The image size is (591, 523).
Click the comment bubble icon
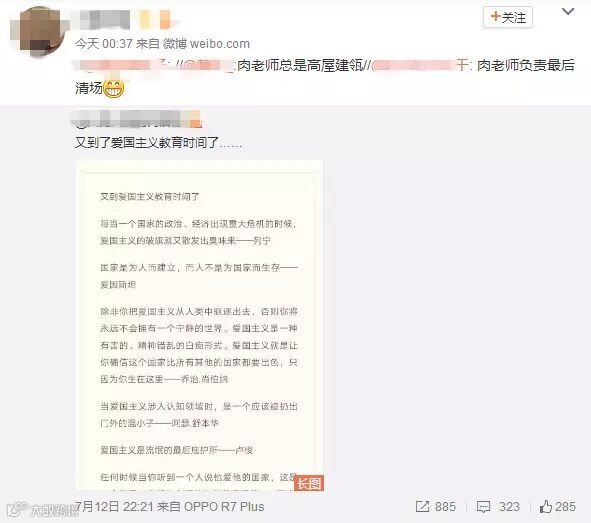[x=483, y=507]
